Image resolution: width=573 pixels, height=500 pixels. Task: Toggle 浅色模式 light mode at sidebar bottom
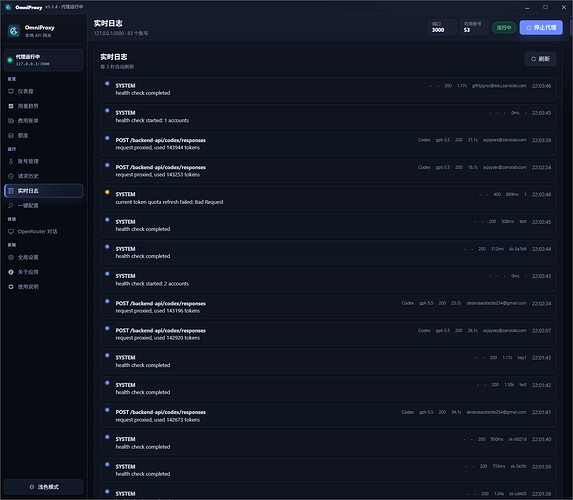point(43,487)
